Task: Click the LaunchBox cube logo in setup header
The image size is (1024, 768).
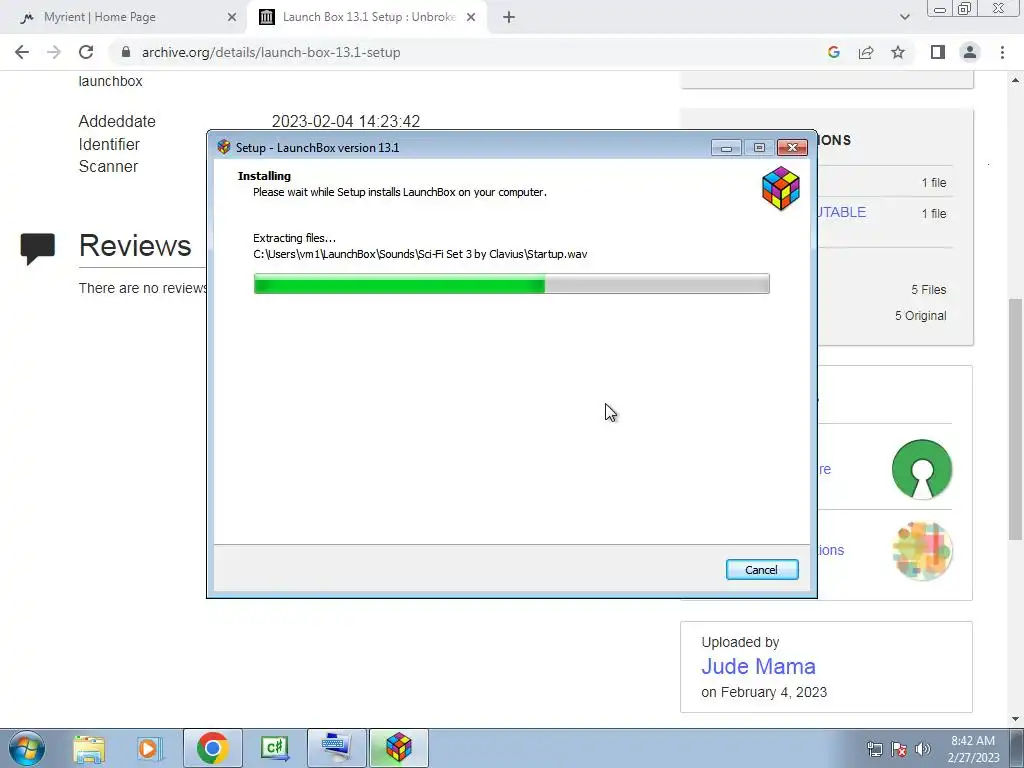Action: (780, 188)
